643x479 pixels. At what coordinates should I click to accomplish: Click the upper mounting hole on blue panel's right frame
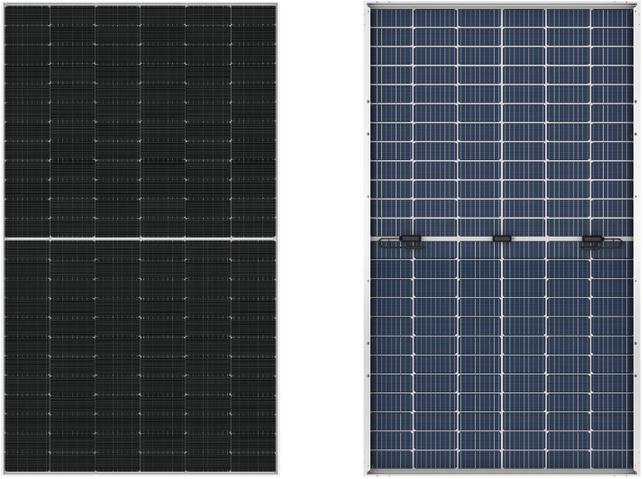[x=636, y=102]
